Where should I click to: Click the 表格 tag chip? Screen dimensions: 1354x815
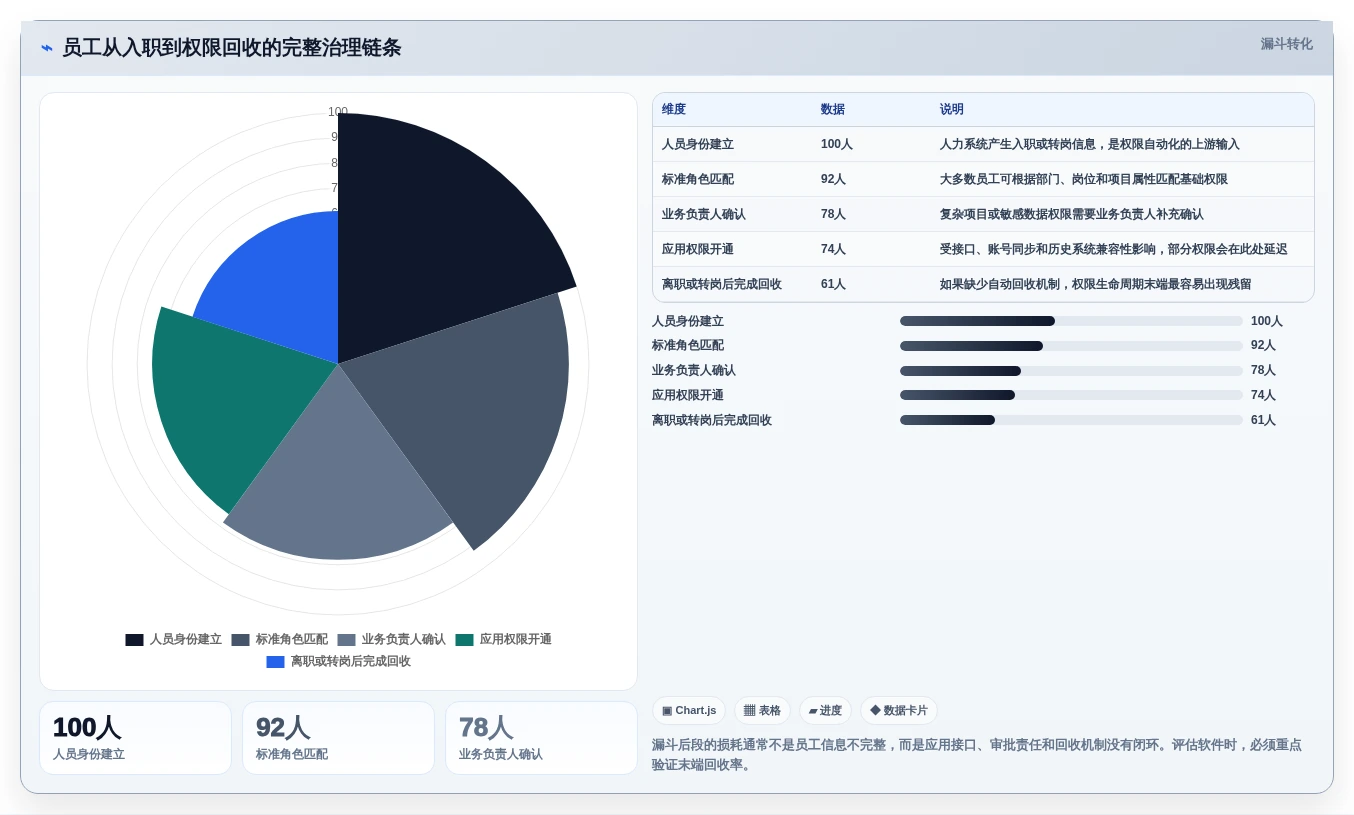click(x=762, y=710)
